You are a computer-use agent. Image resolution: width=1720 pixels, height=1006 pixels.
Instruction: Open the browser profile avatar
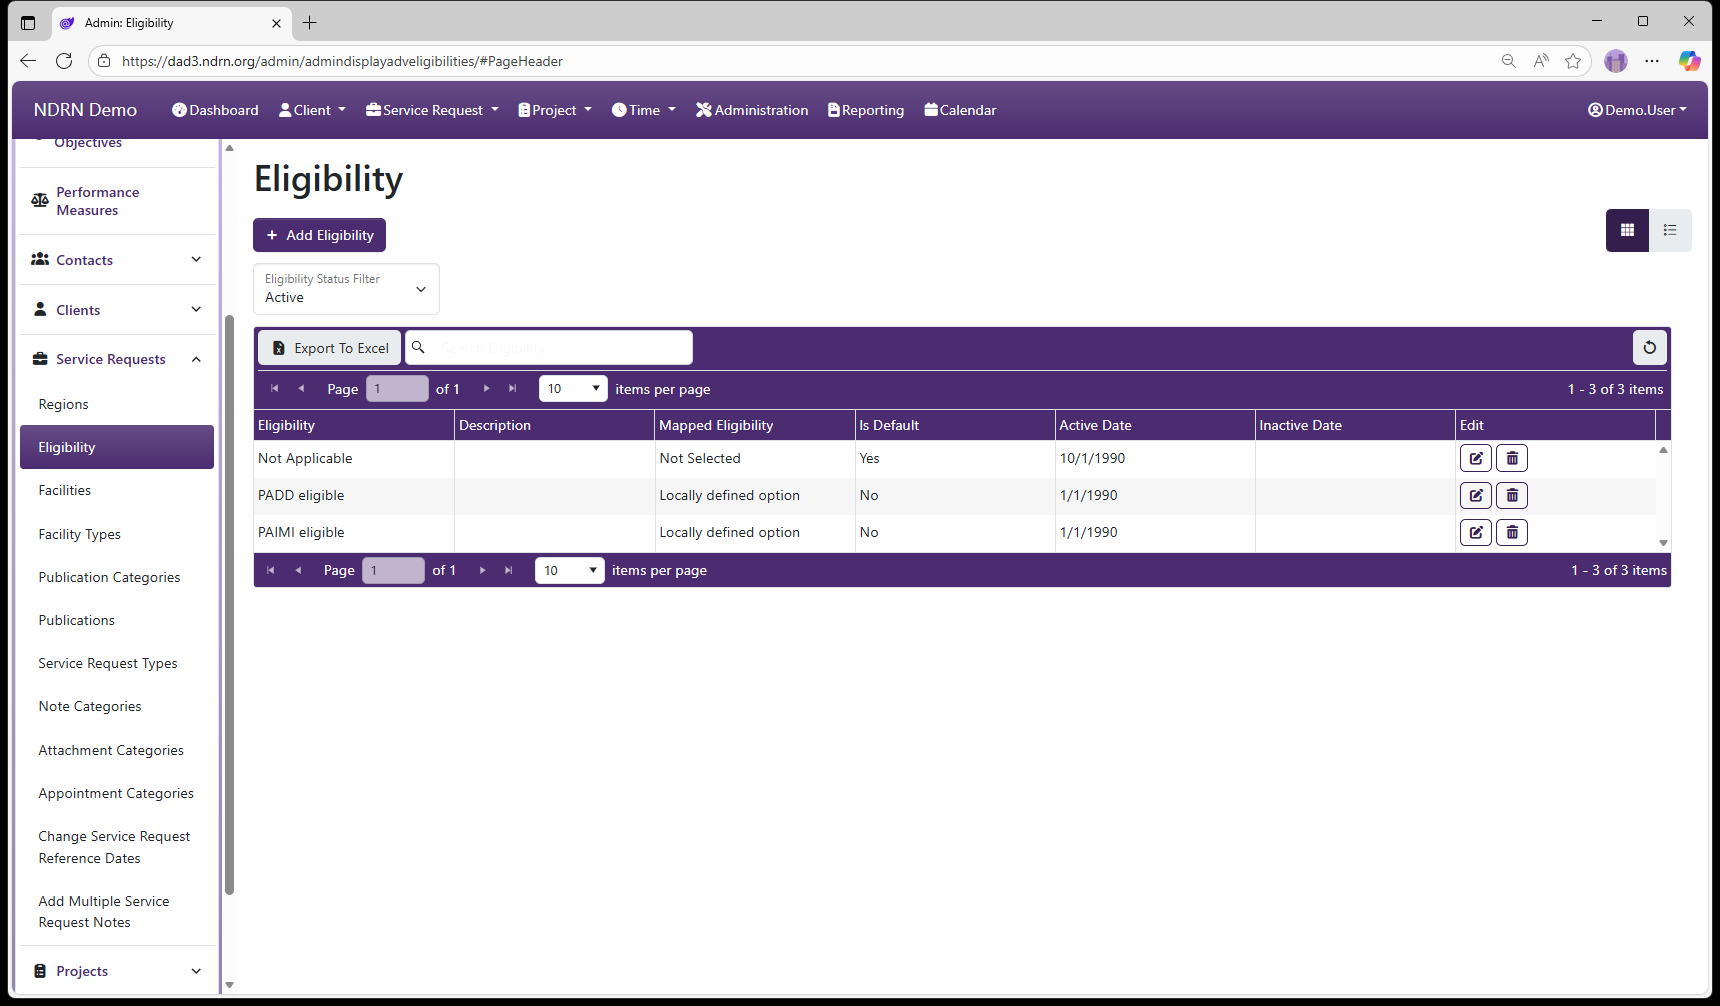tap(1616, 61)
